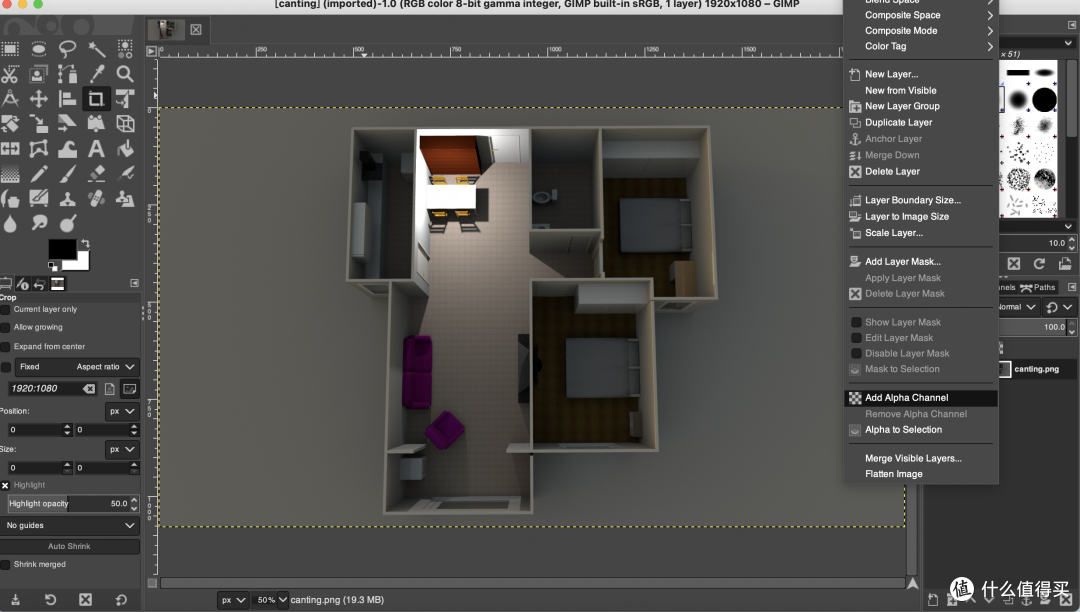Select the 3D Transform cube tool

125,124
